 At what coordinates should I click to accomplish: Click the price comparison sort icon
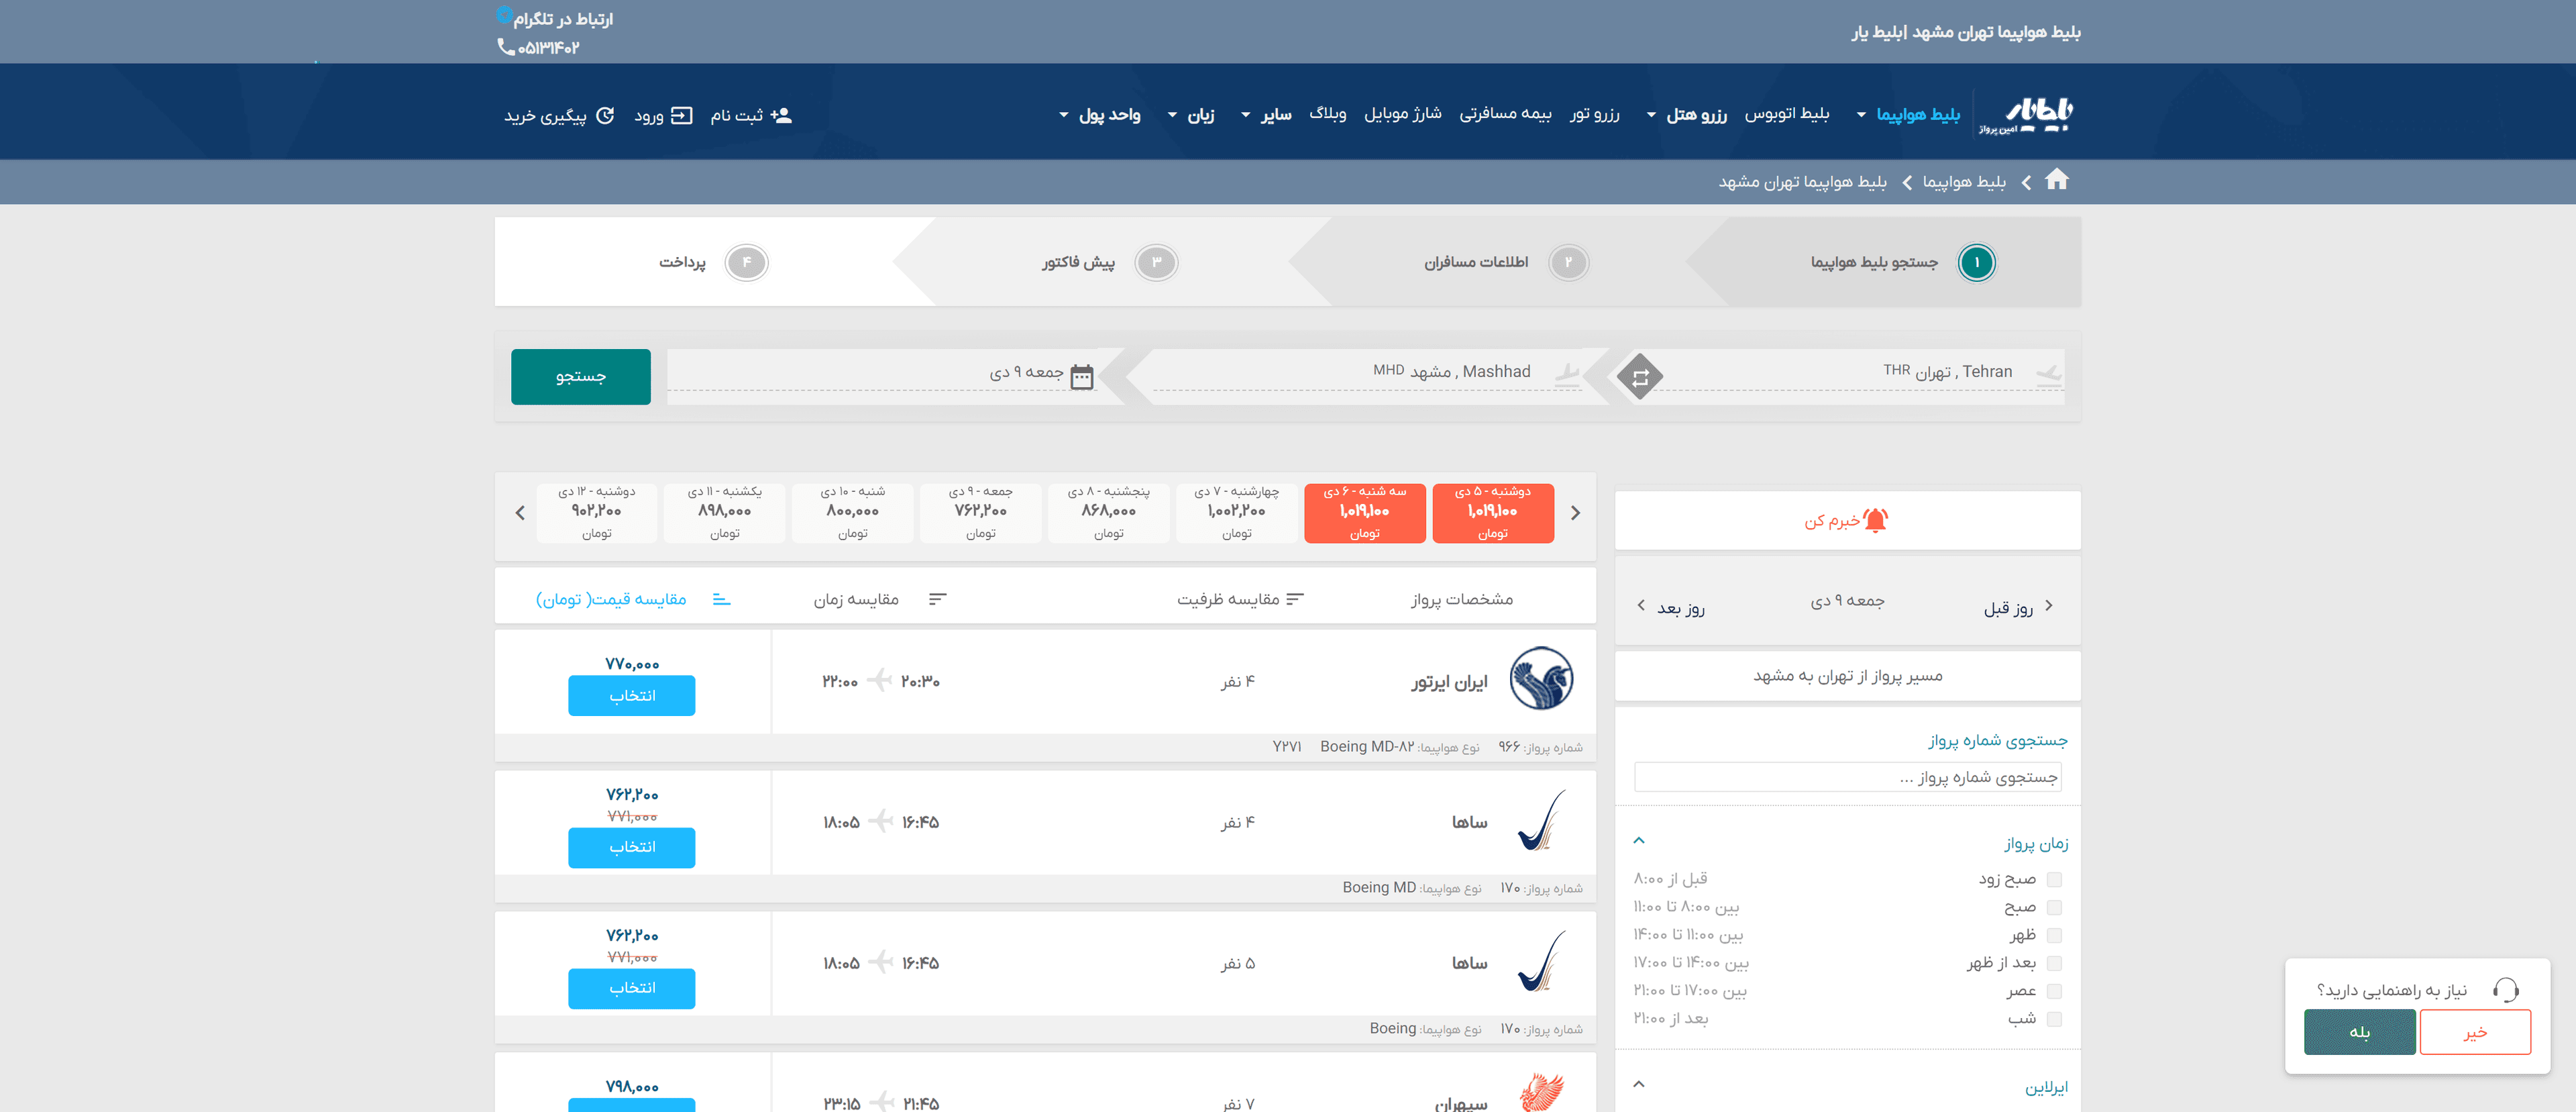pos(721,599)
